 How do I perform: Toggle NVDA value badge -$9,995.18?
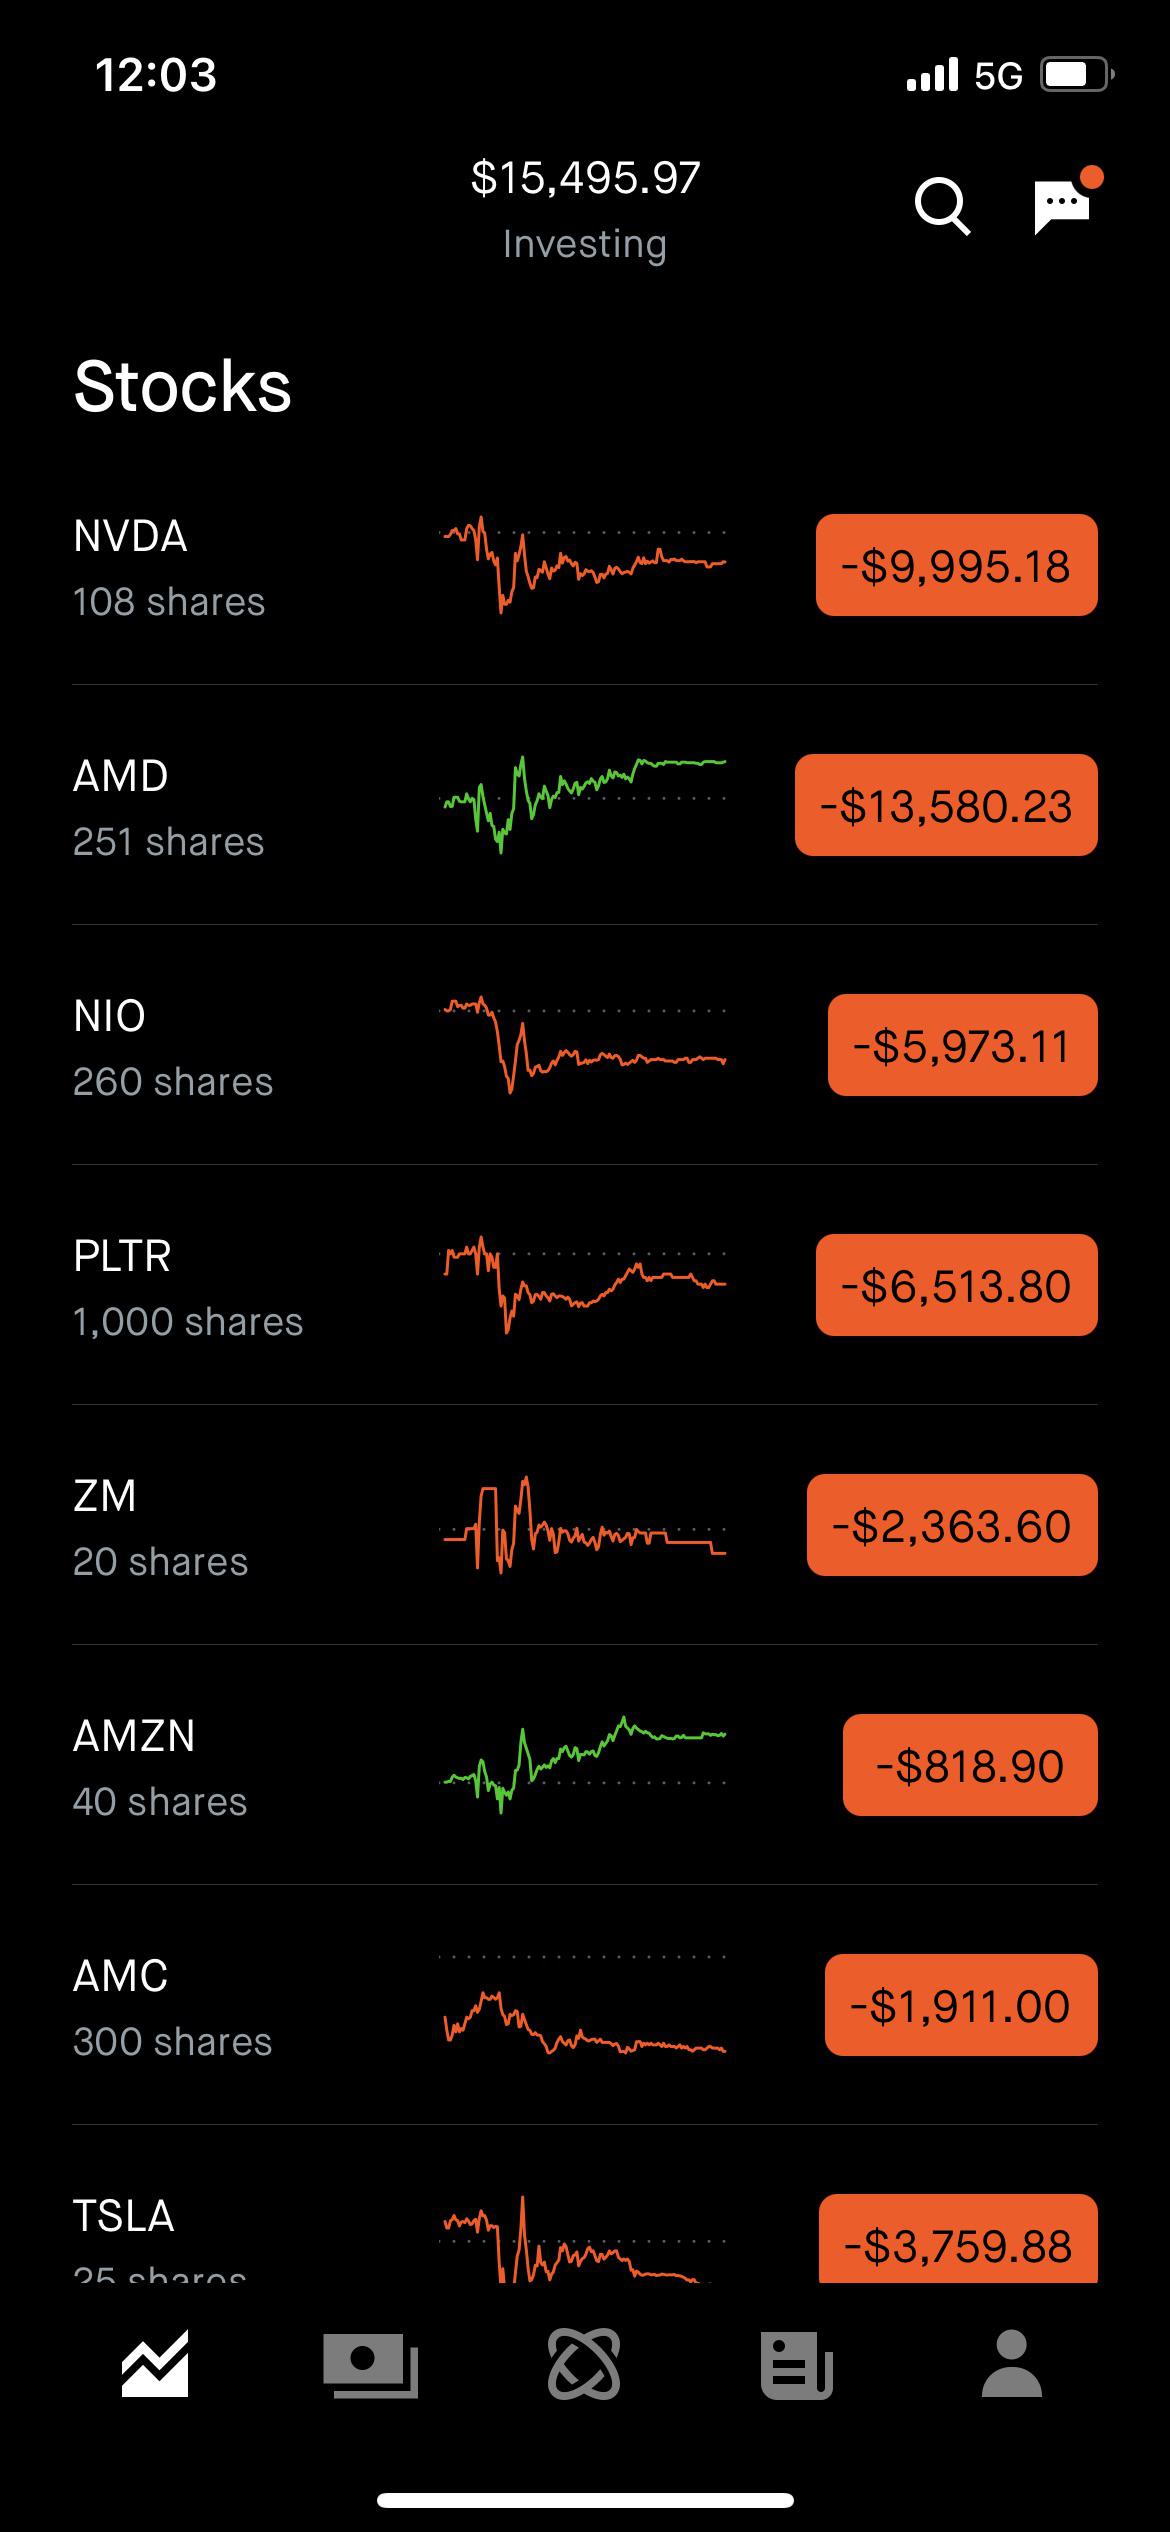pos(956,565)
